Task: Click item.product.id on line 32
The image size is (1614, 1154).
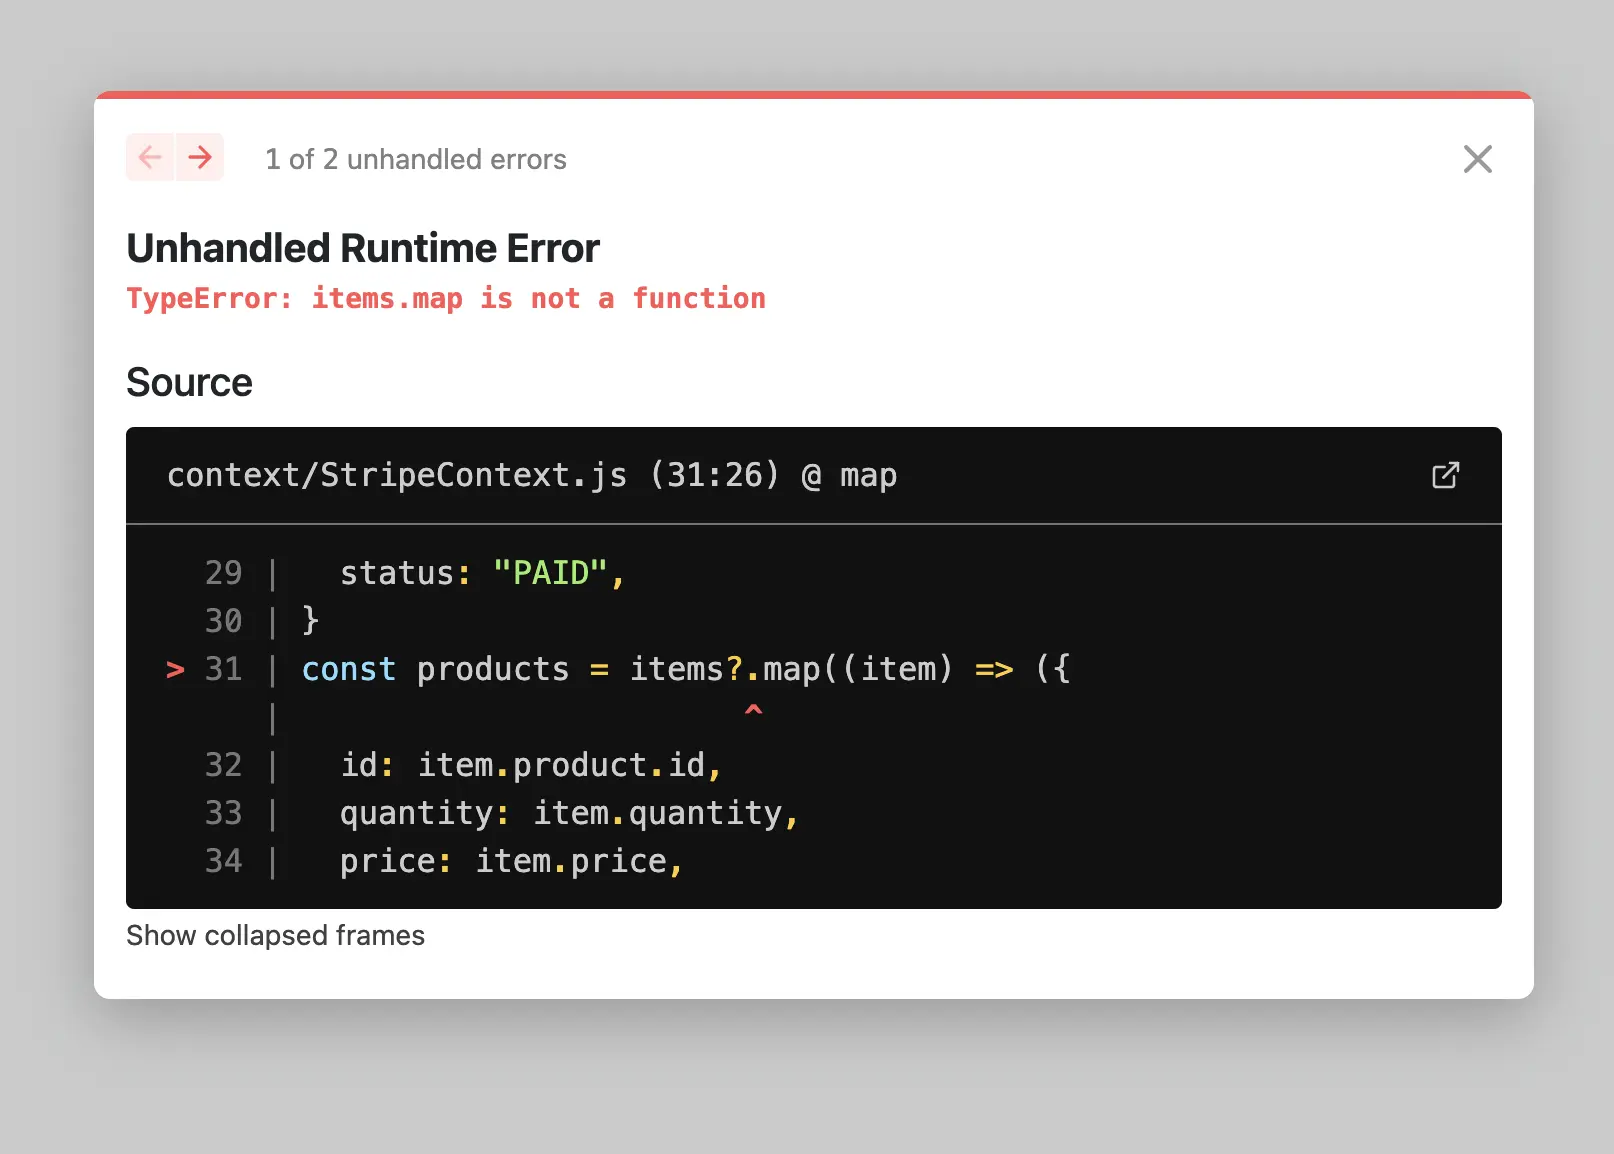Action: click(560, 765)
